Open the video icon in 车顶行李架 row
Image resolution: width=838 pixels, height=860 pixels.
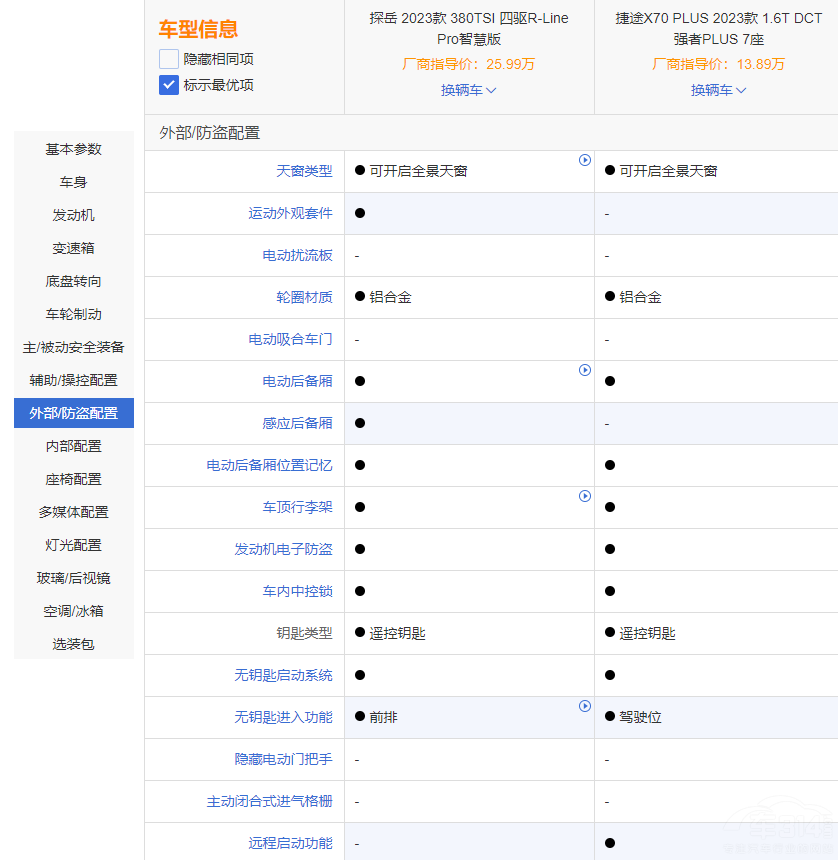tap(585, 496)
